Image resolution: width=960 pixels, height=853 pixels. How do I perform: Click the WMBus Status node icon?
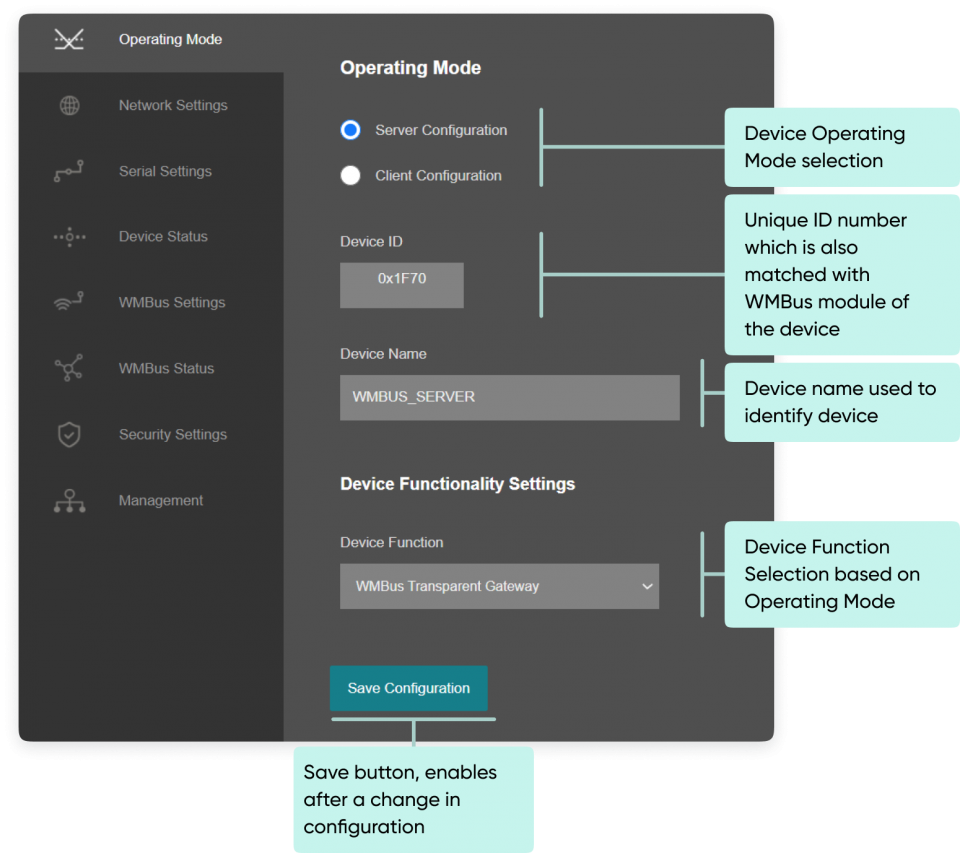coord(69,368)
